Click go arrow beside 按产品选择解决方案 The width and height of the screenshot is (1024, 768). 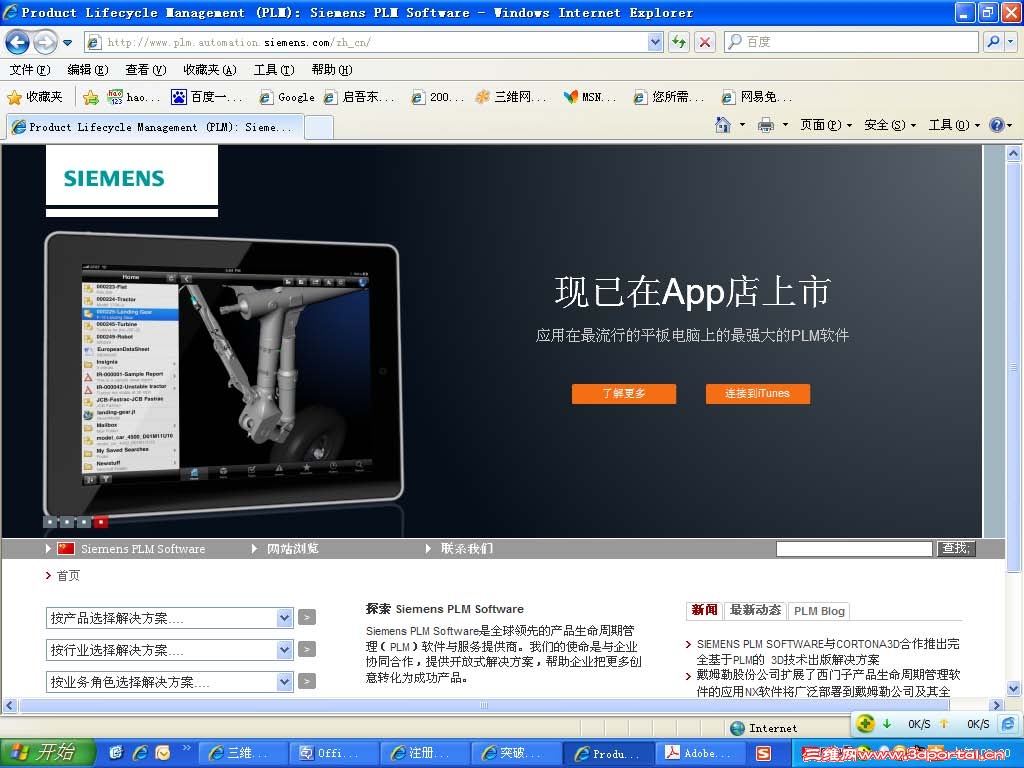pos(307,617)
